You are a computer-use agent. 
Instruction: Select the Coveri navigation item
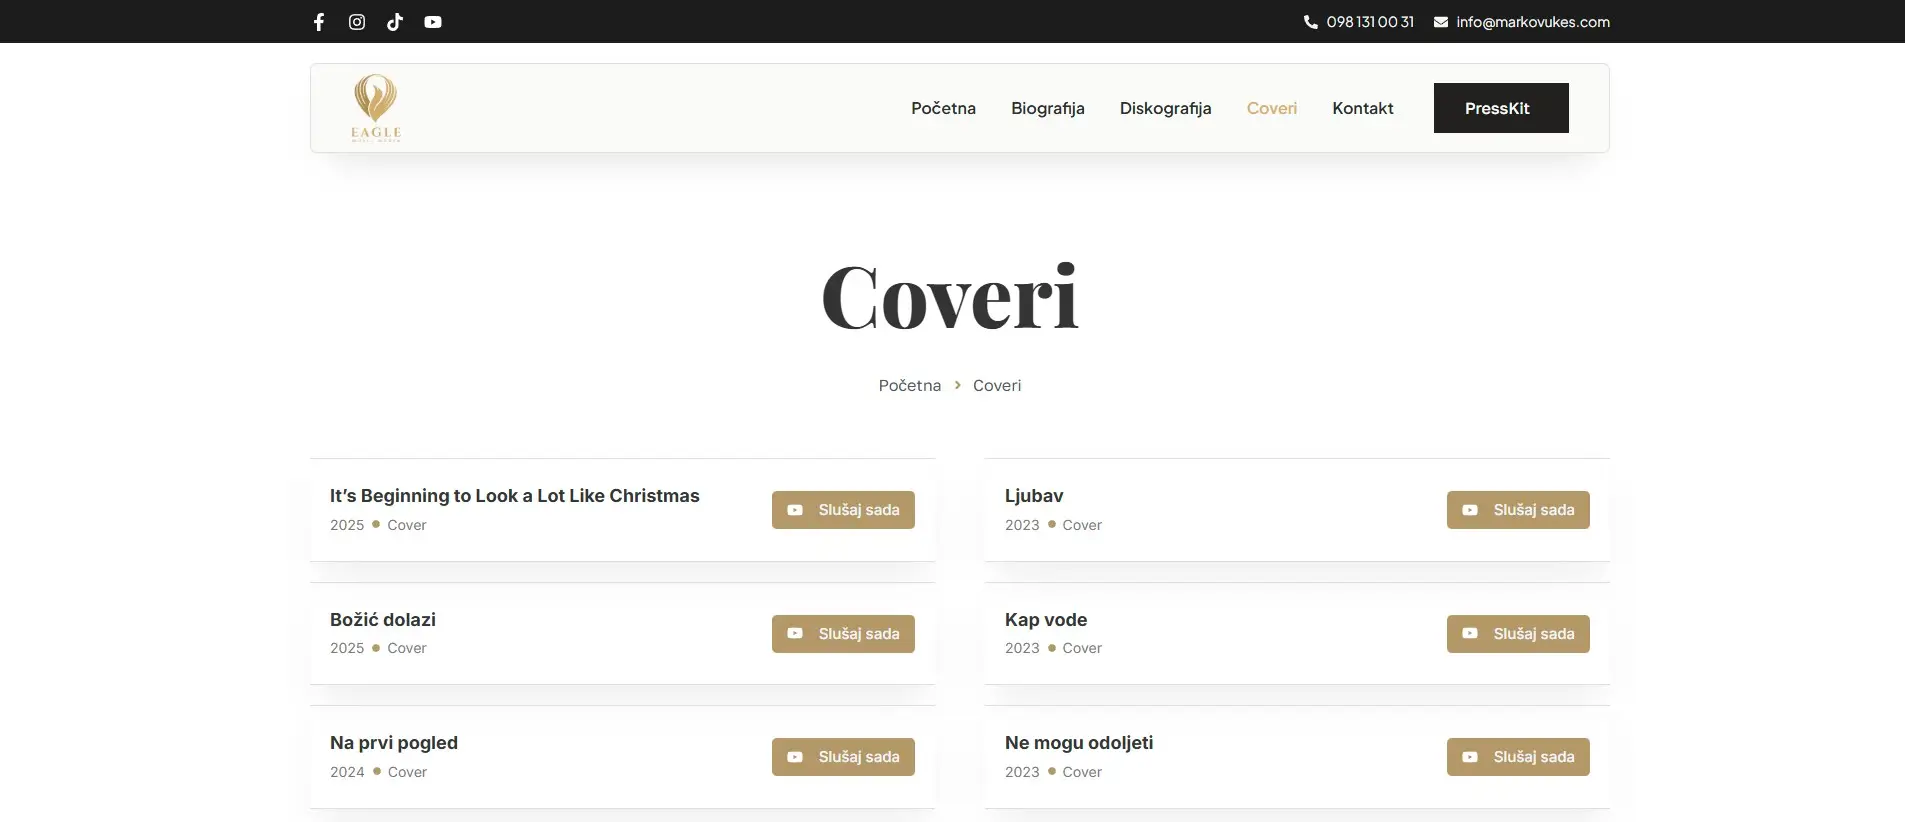1271,108
